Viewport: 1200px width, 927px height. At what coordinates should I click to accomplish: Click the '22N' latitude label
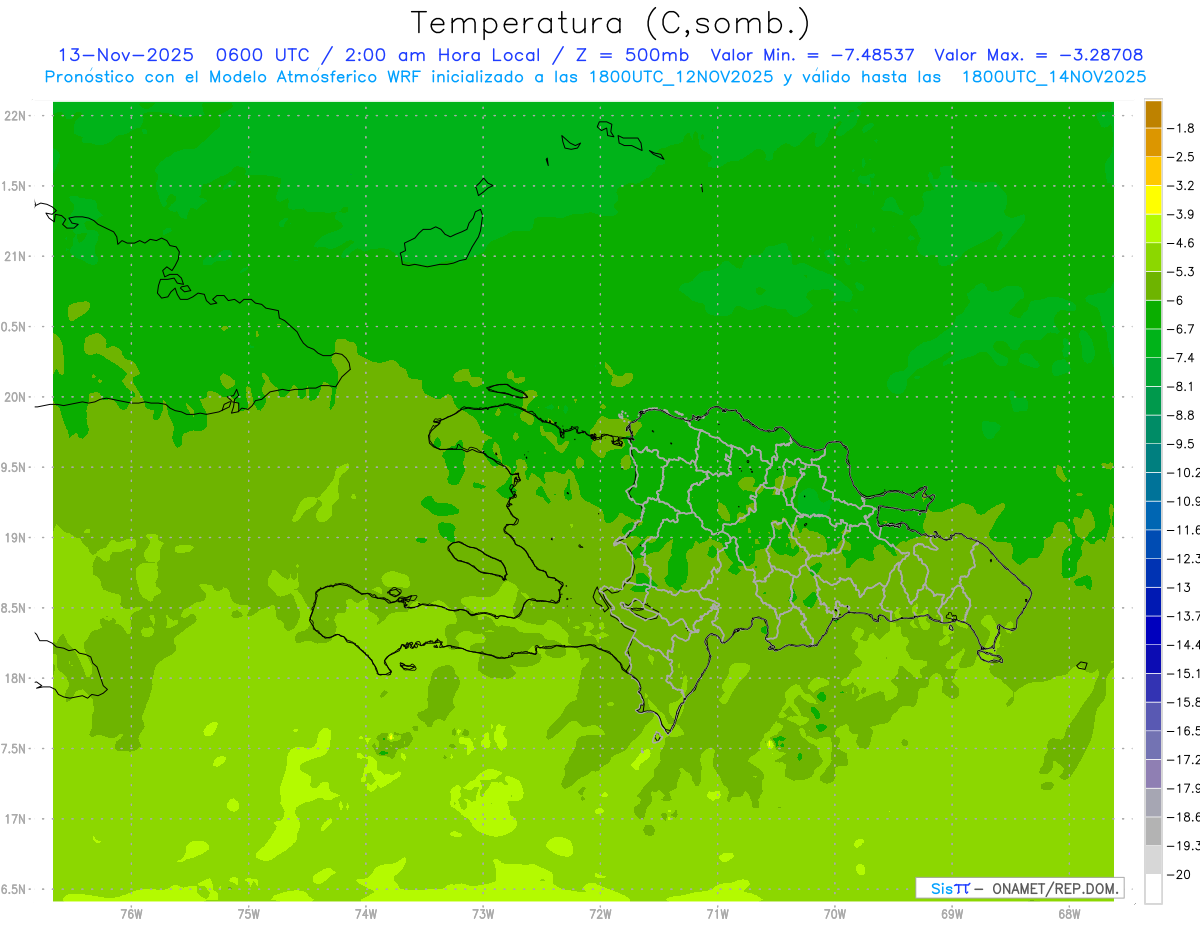pyautogui.click(x=16, y=116)
